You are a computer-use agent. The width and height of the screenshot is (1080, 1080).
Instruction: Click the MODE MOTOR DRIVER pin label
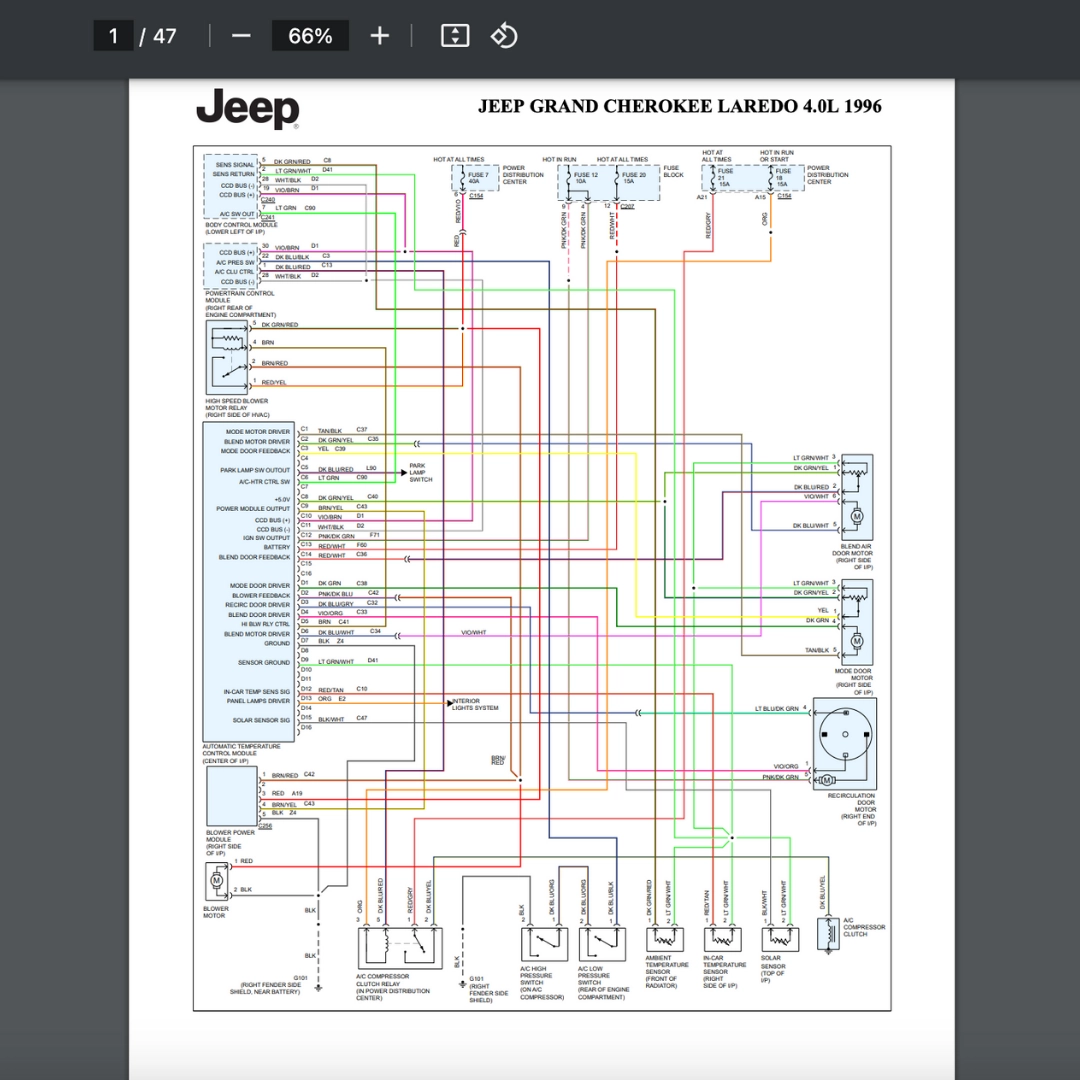[258, 432]
